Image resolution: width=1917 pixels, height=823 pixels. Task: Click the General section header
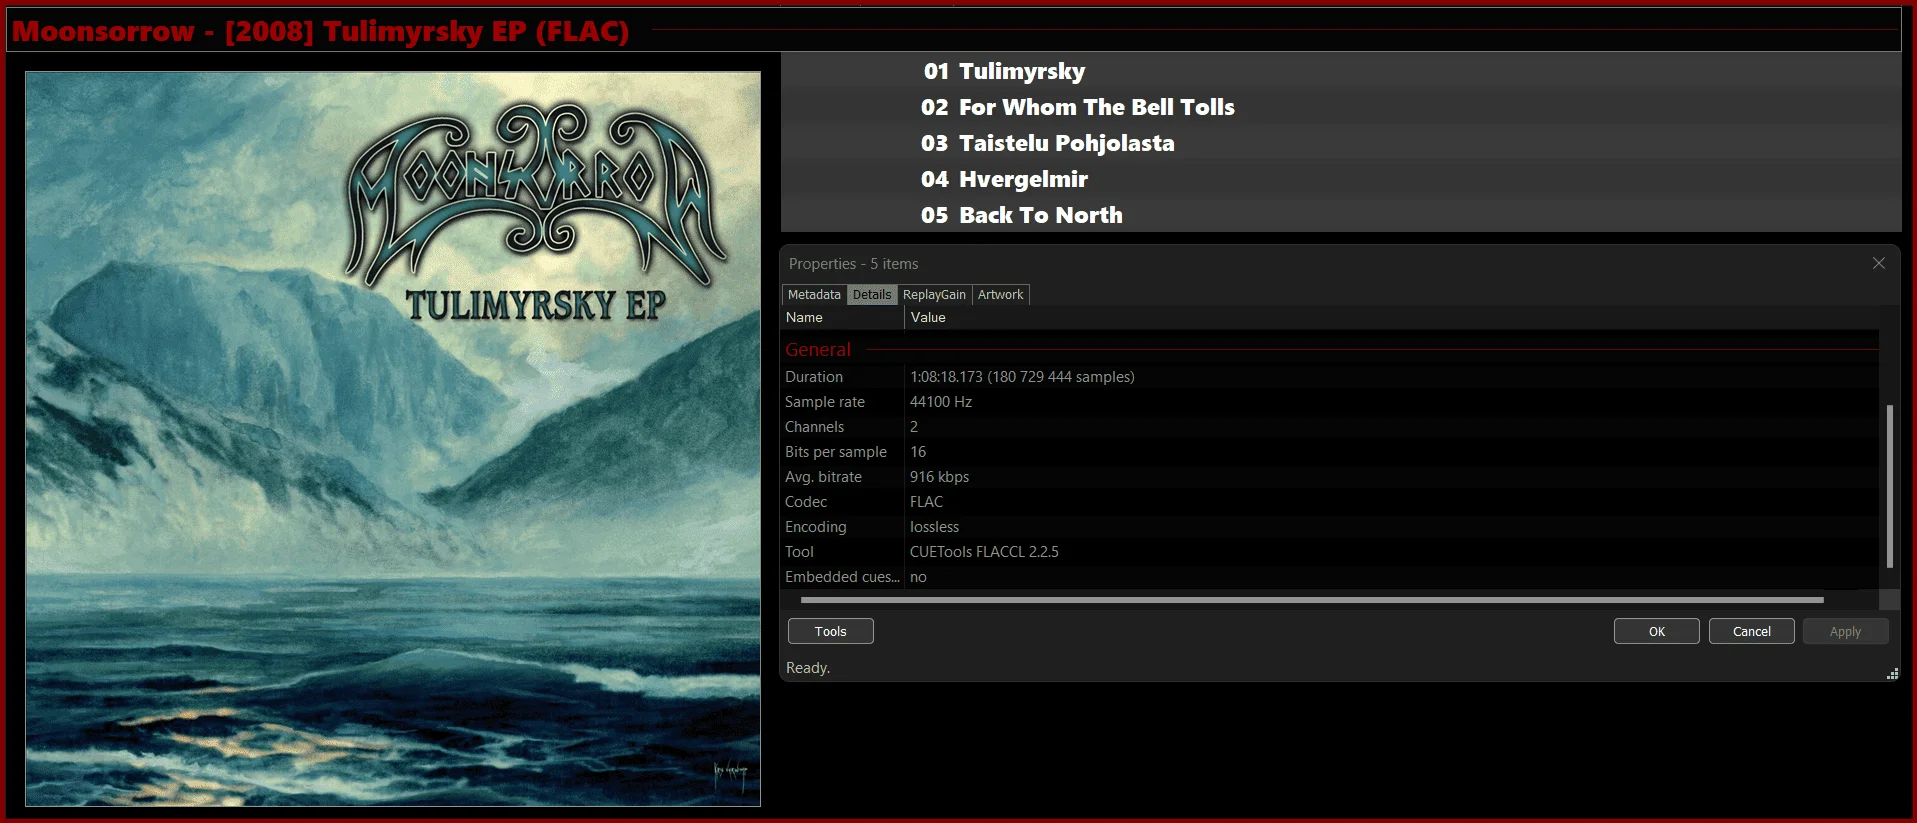point(818,349)
